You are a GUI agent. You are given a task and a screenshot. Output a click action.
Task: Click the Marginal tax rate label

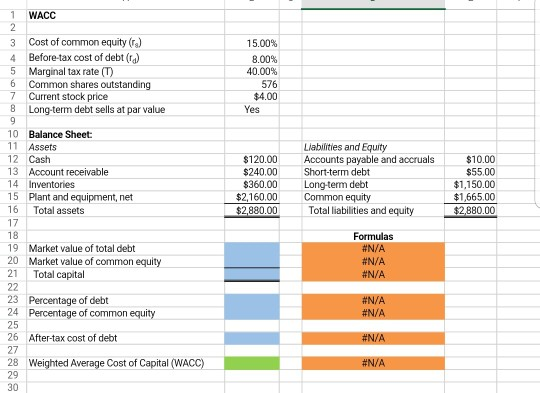[71, 72]
